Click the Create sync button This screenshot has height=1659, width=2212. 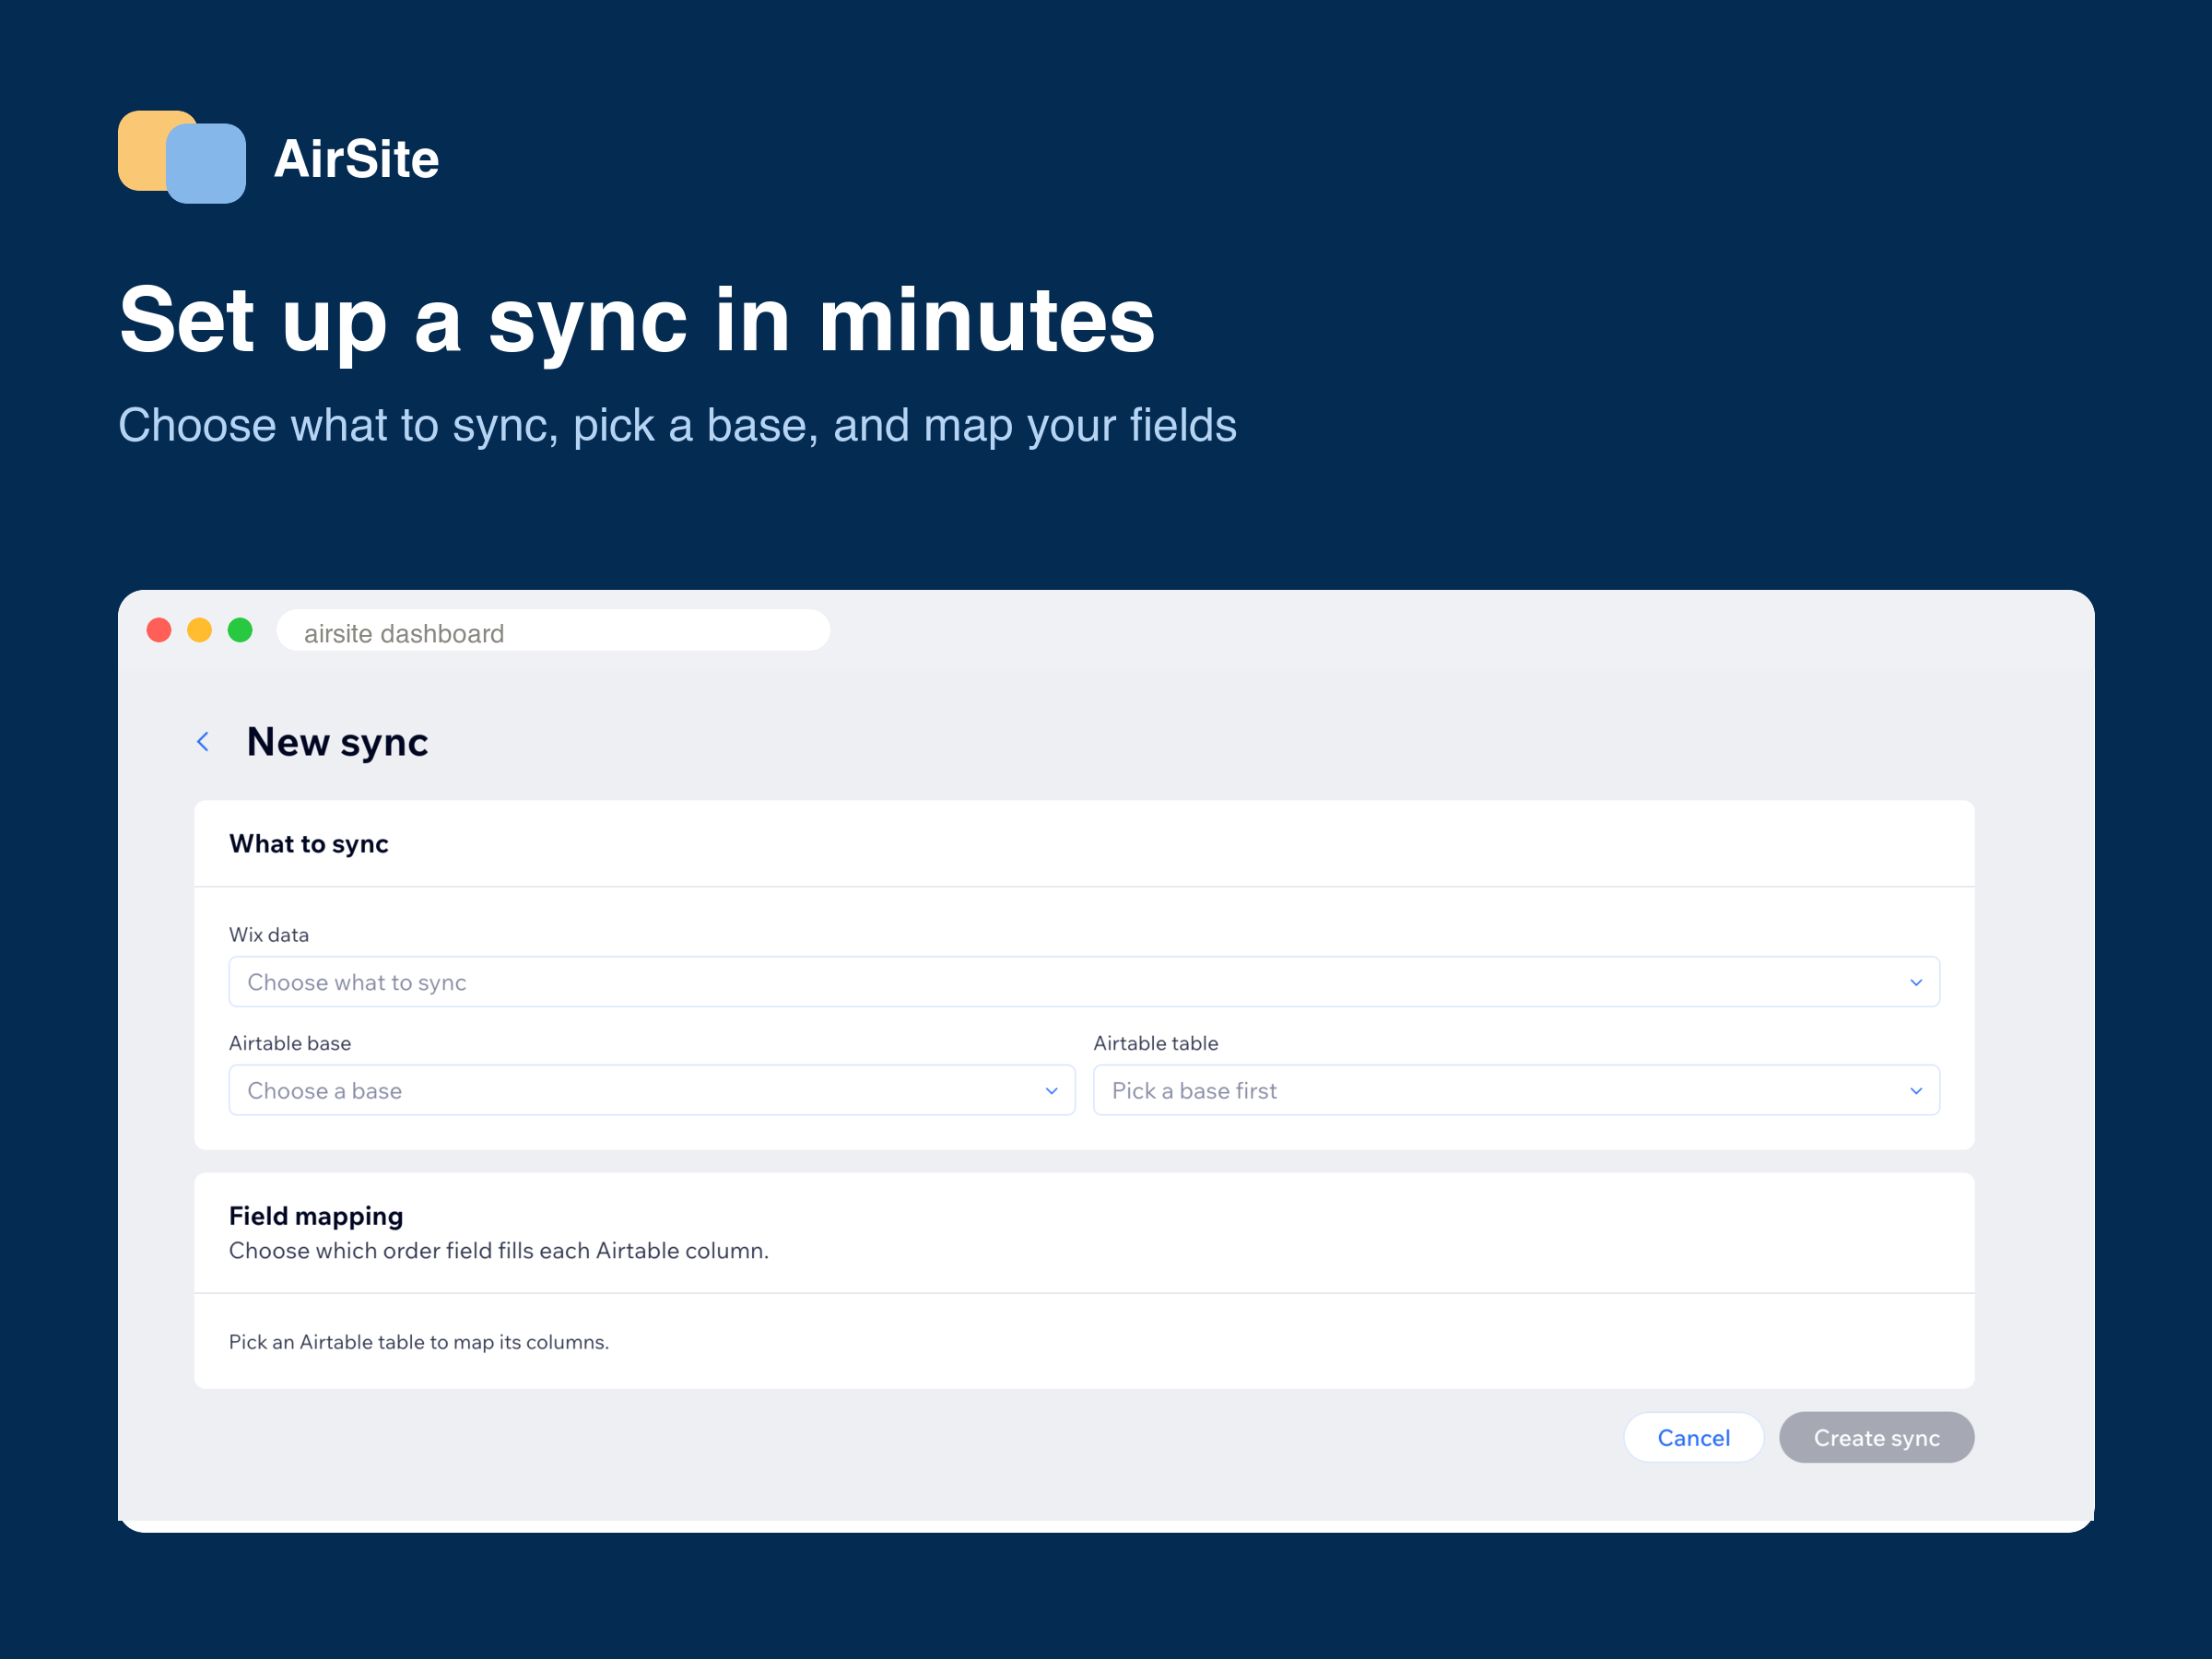[x=1876, y=1437]
